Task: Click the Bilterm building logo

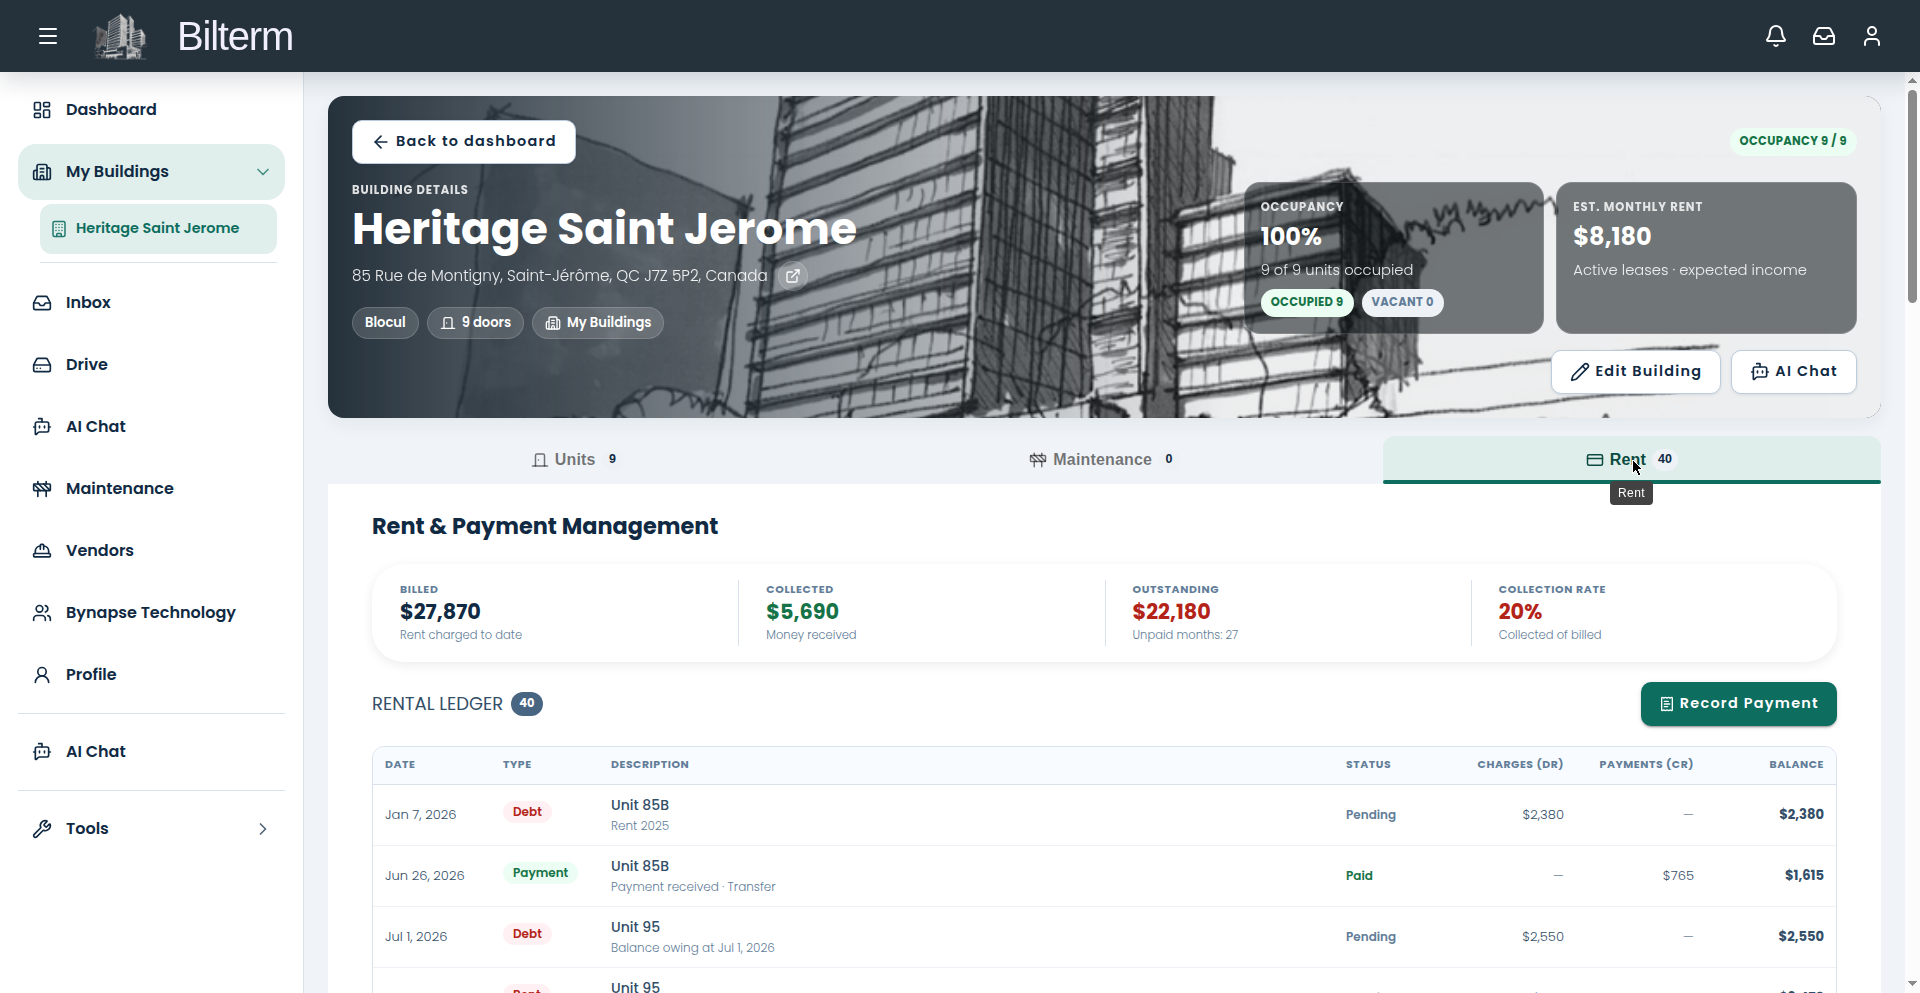Action: click(120, 36)
